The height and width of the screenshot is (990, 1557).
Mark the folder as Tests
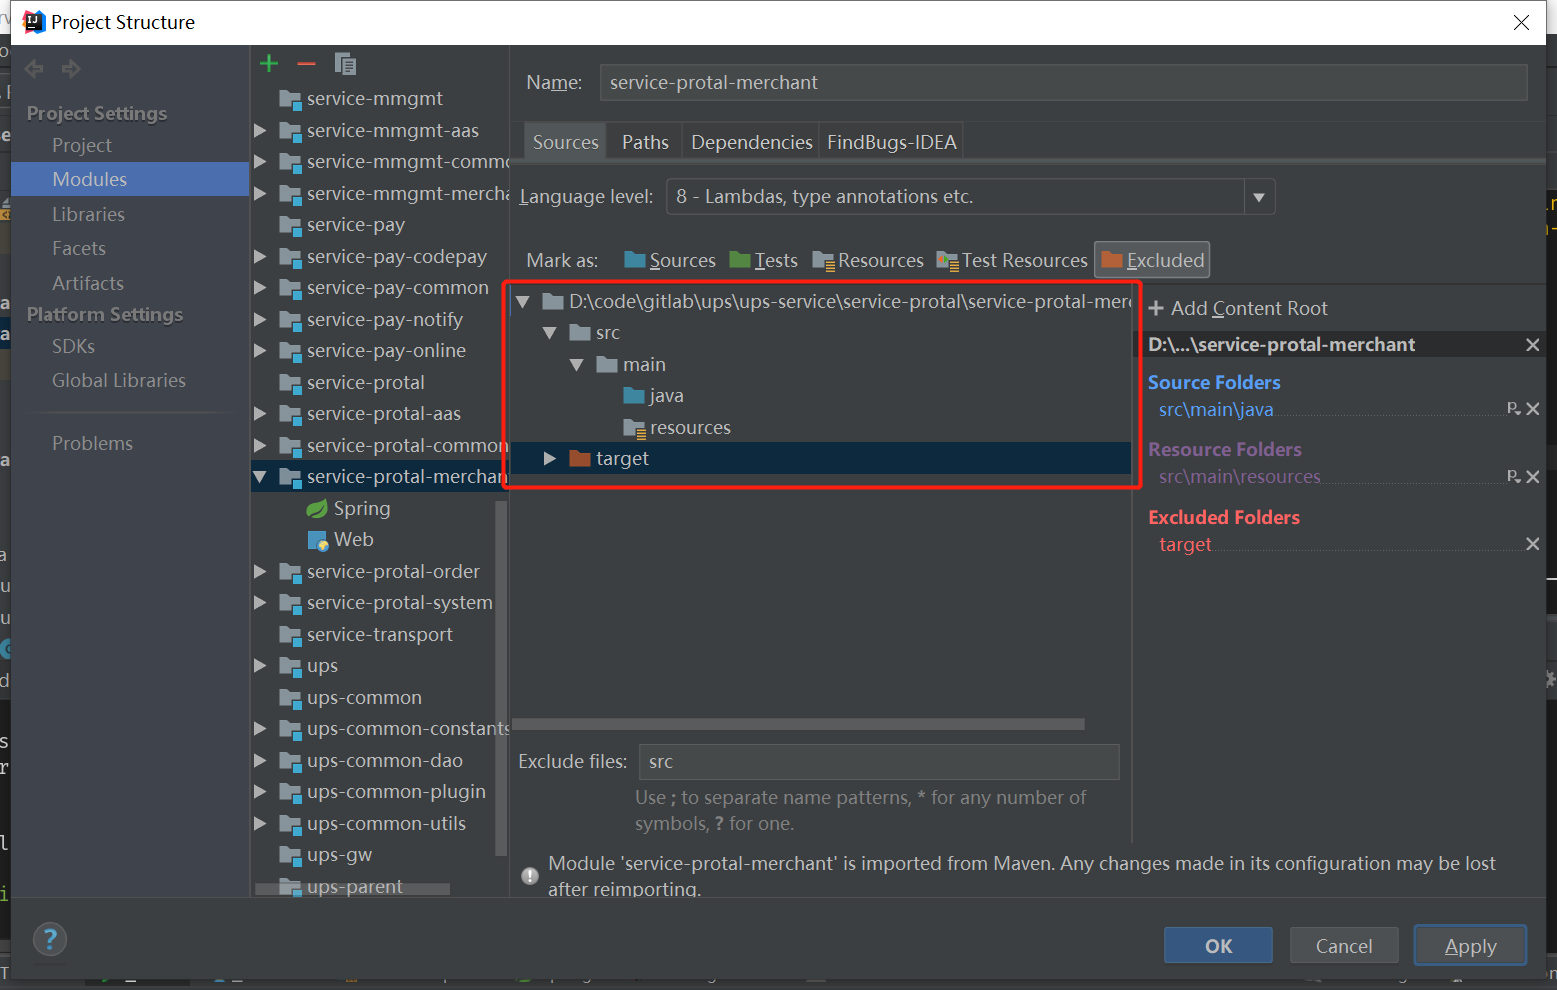764,261
